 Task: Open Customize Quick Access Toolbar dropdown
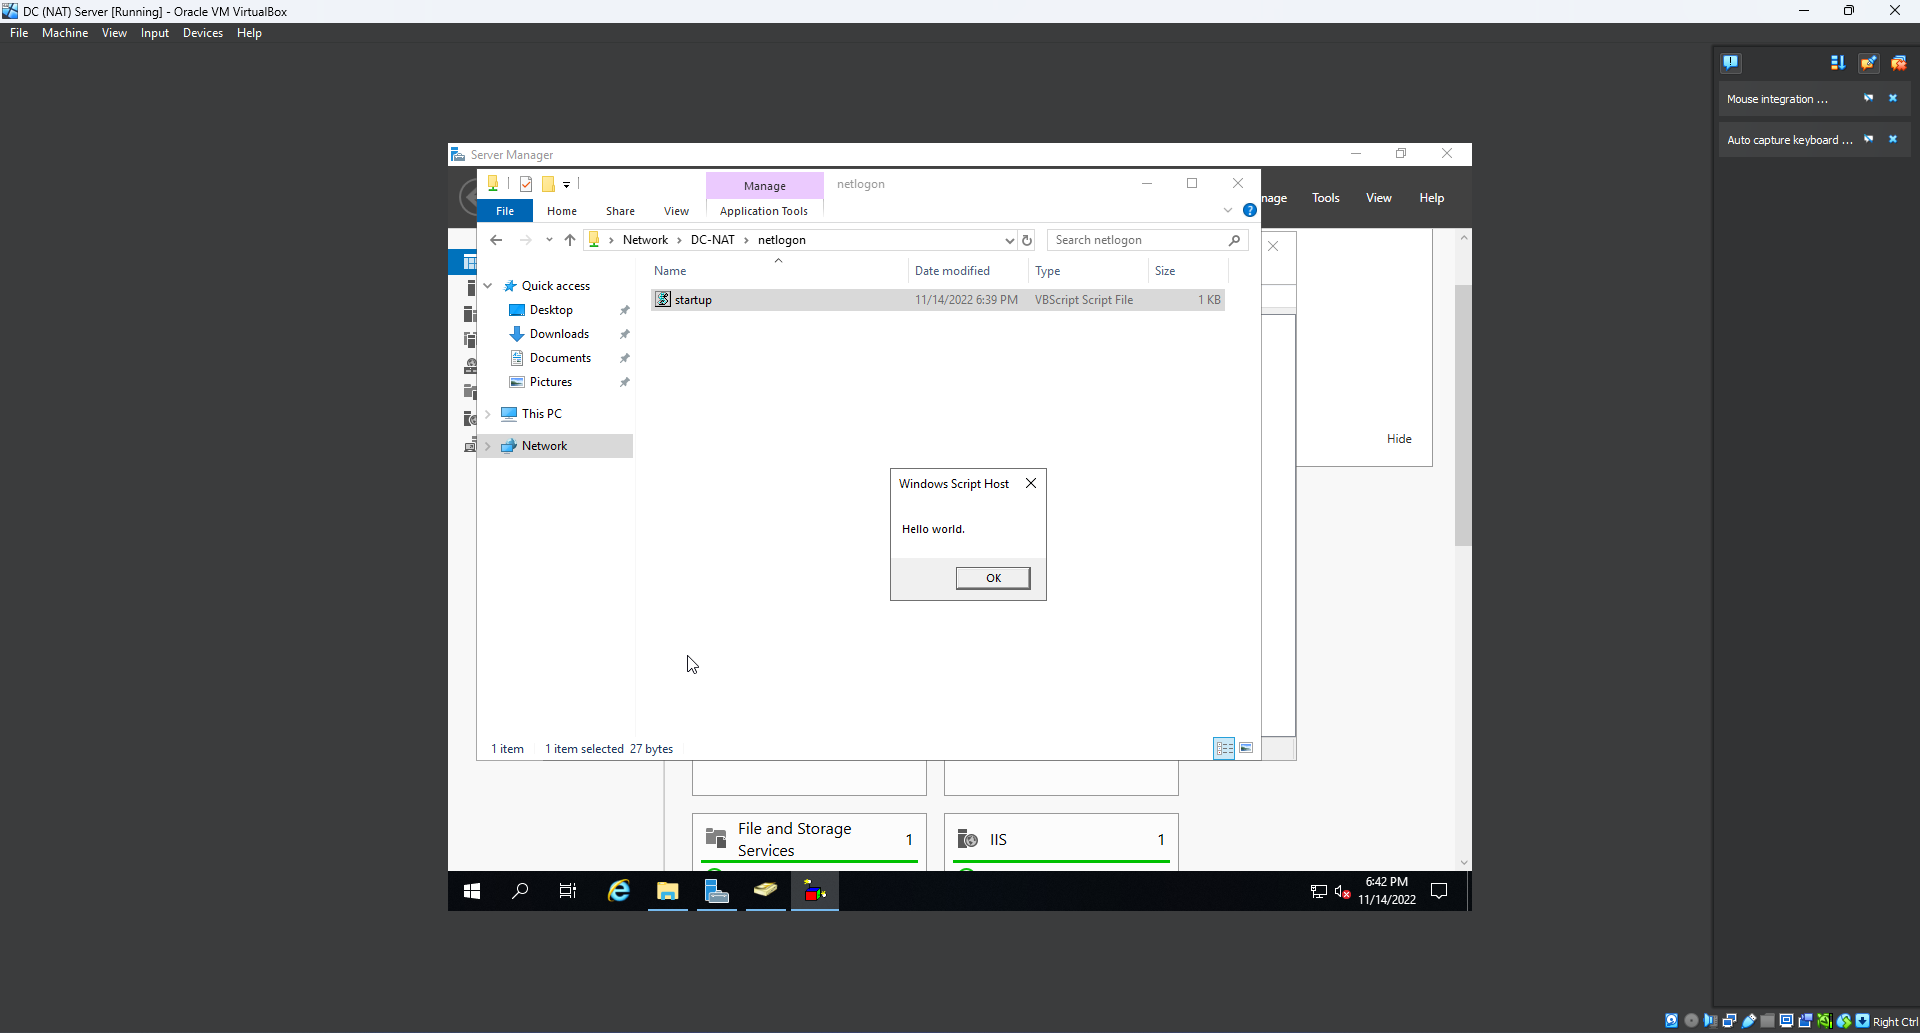click(566, 184)
